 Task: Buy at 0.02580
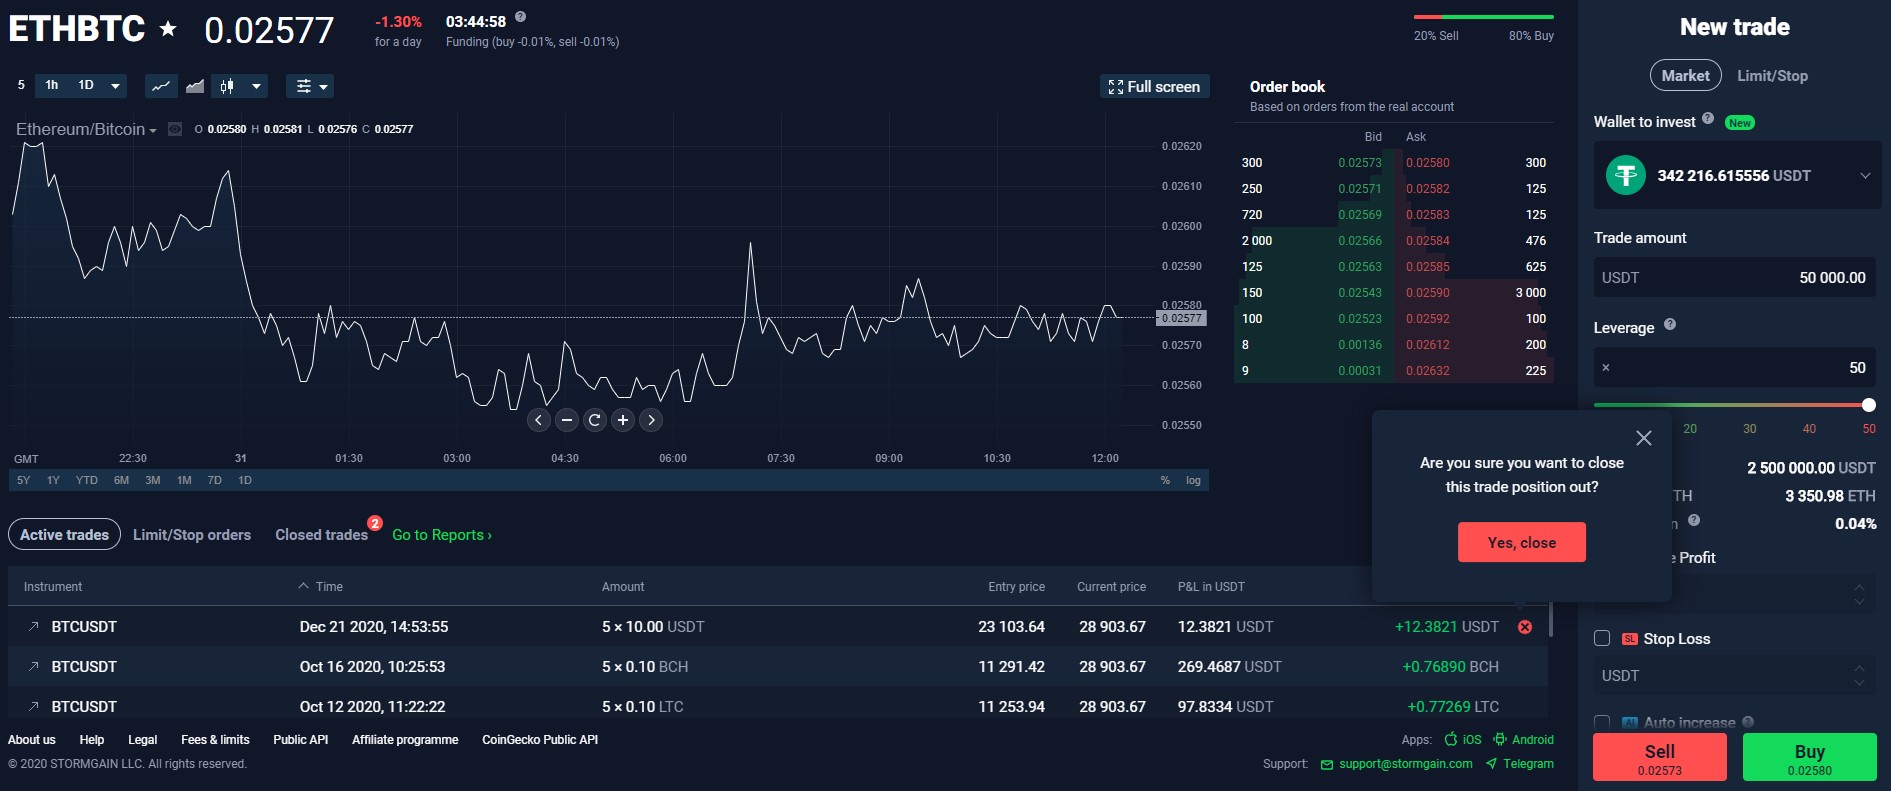[x=1810, y=757]
